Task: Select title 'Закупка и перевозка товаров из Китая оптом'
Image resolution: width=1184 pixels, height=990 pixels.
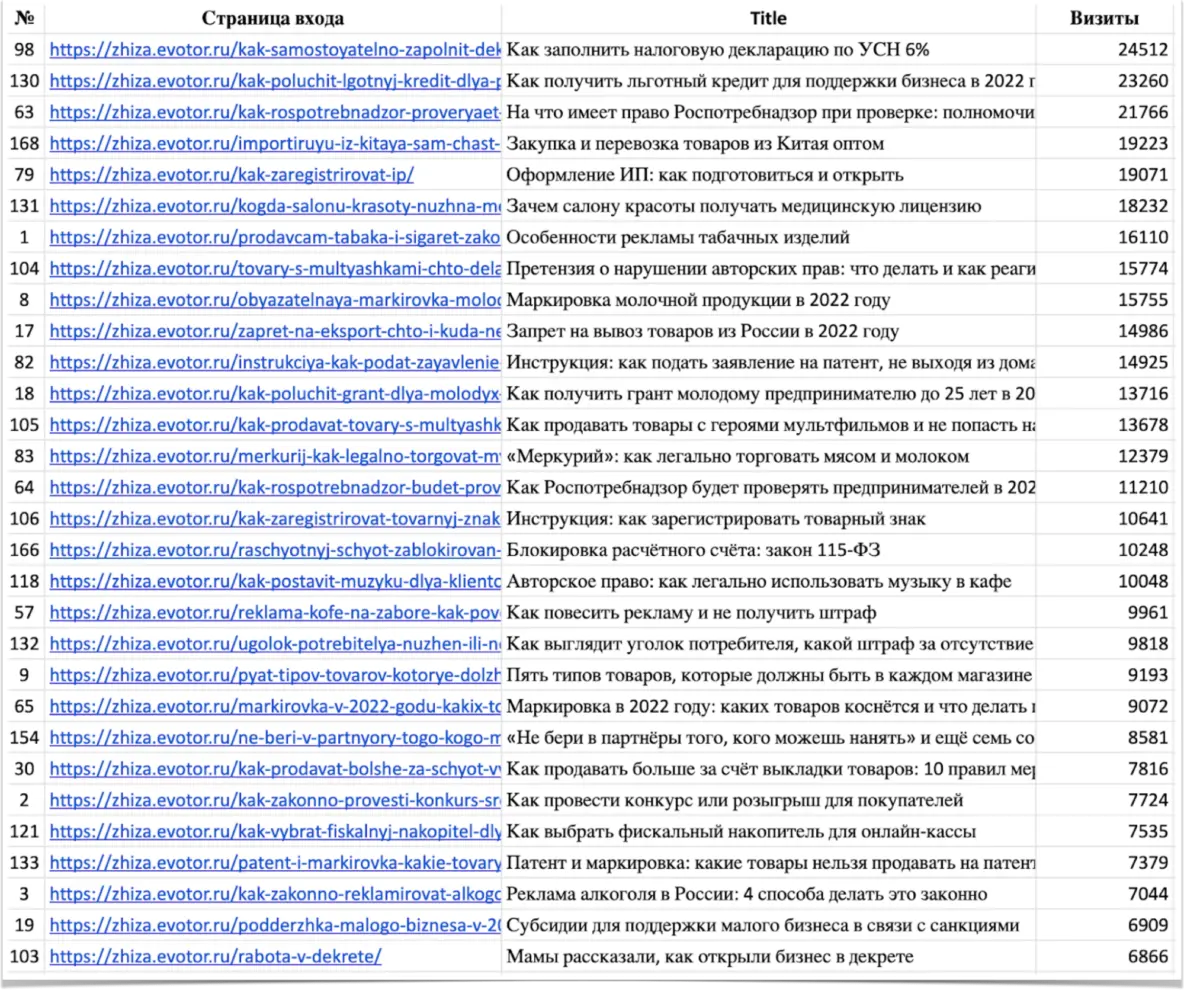Action: [695, 144]
